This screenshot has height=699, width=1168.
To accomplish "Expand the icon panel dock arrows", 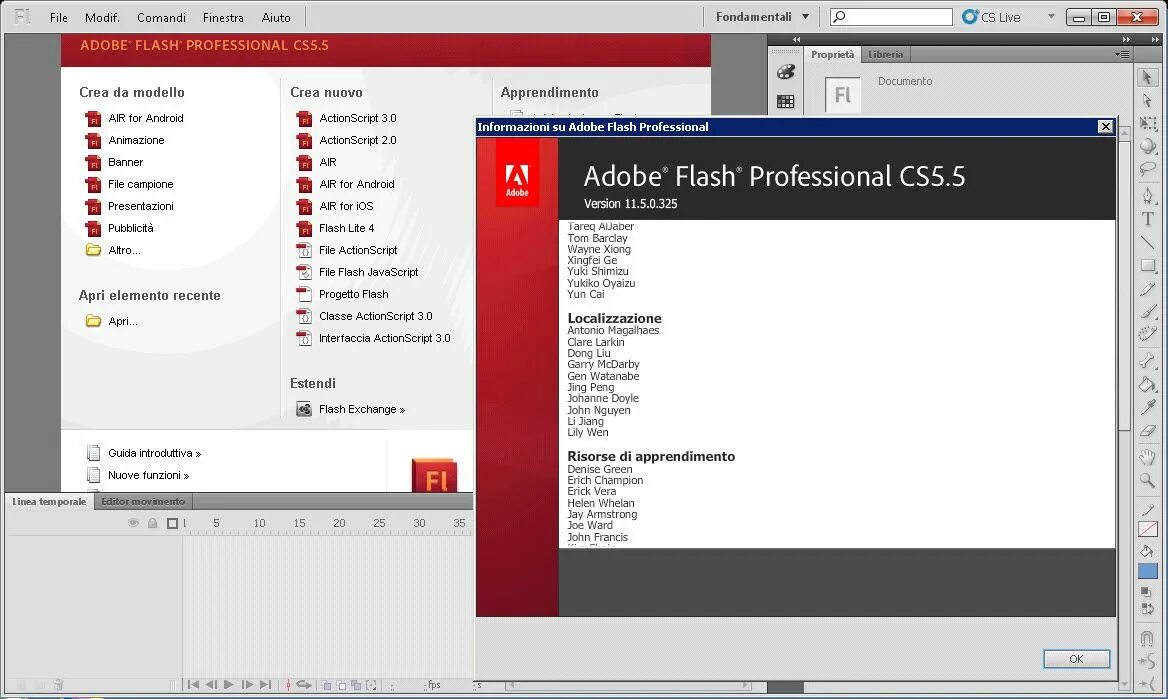I will 796,39.
